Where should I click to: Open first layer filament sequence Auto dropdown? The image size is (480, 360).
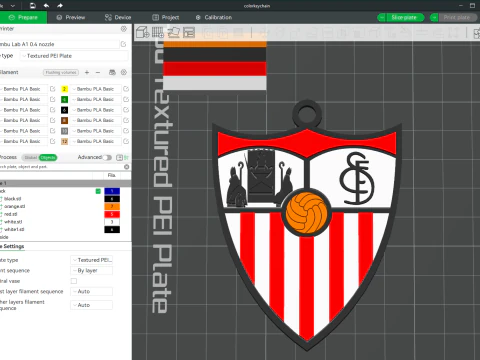(x=91, y=291)
